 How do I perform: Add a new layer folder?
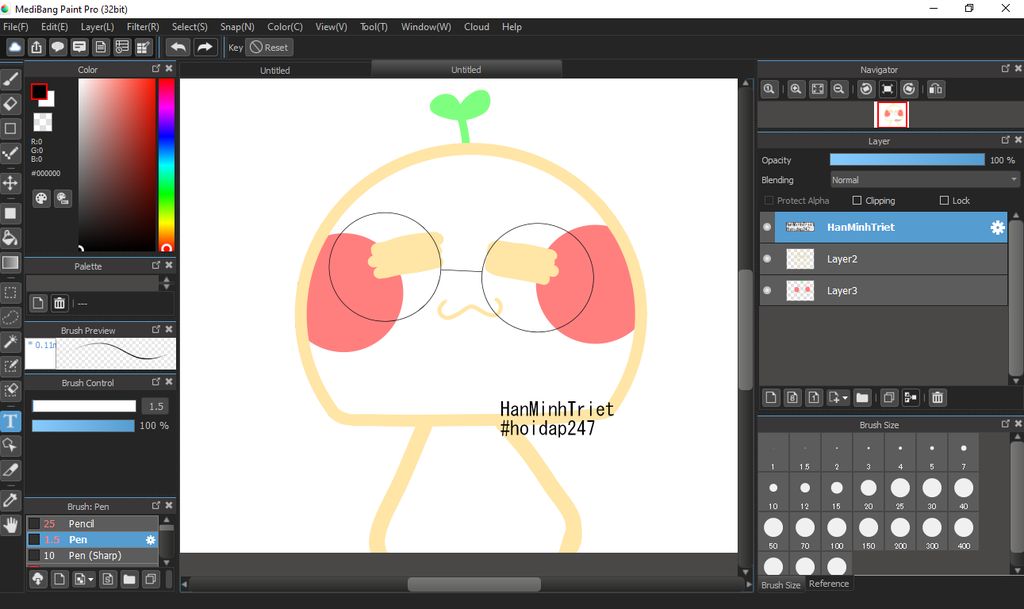(862, 398)
